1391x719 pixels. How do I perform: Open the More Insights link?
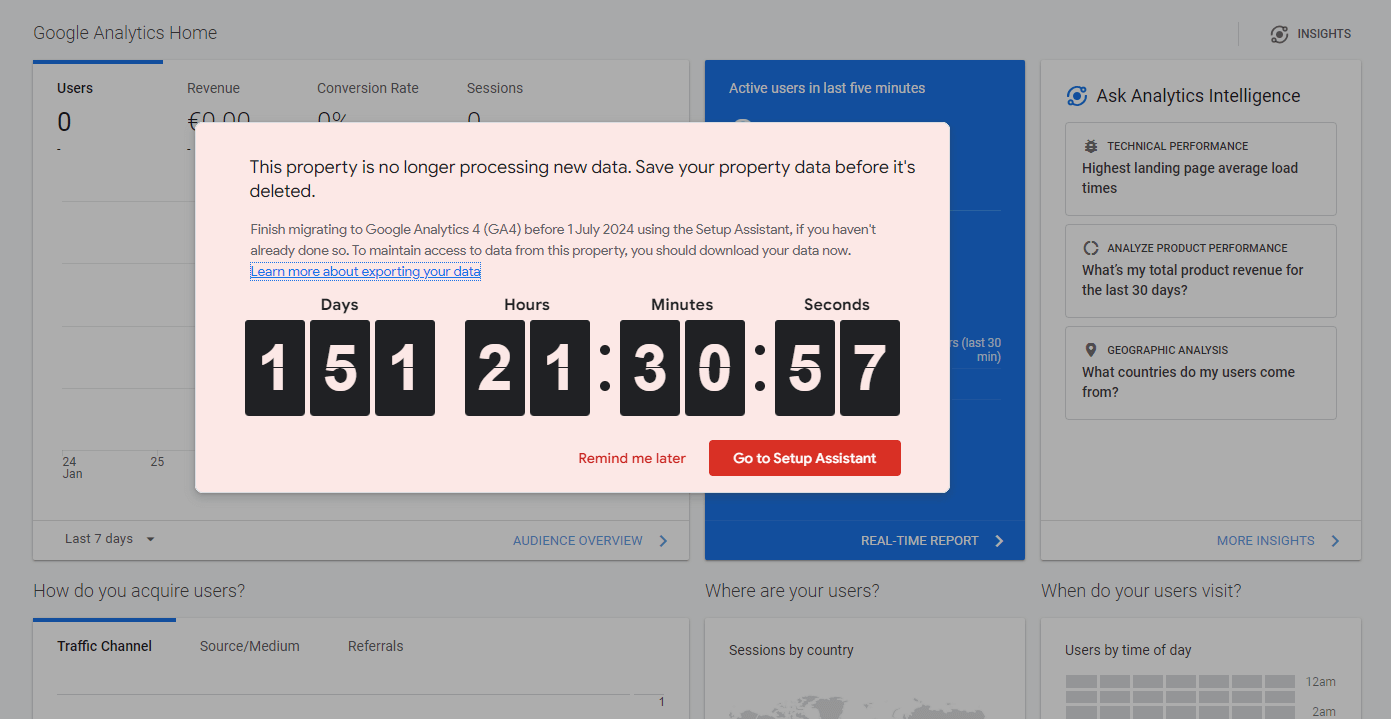pyautogui.click(x=1266, y=541)
